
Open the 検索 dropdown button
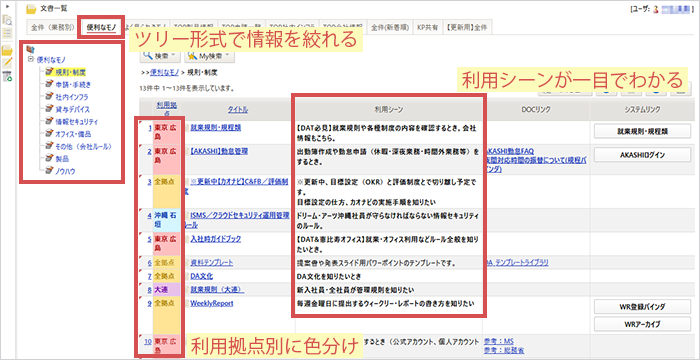pyautogui.click(x=161, y=56)
